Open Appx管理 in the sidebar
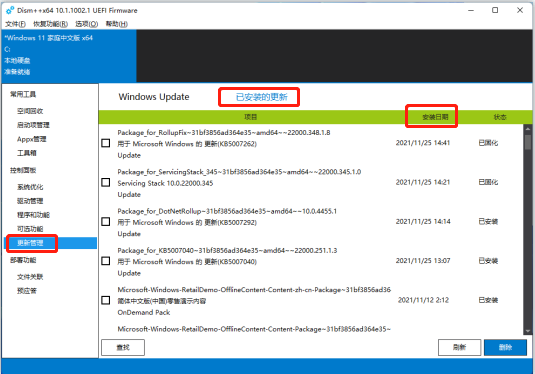 [31, 139]
